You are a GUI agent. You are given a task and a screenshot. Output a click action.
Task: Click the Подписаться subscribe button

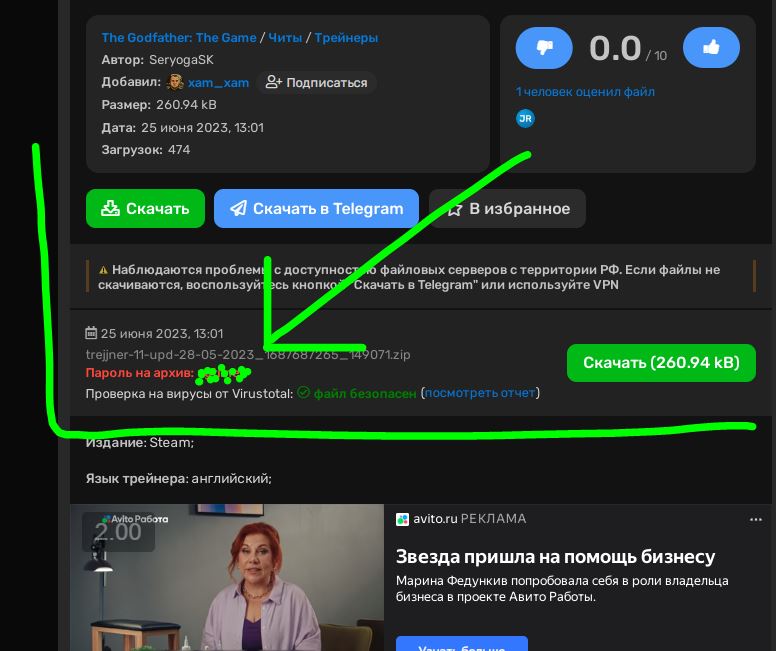pos(317,82)
